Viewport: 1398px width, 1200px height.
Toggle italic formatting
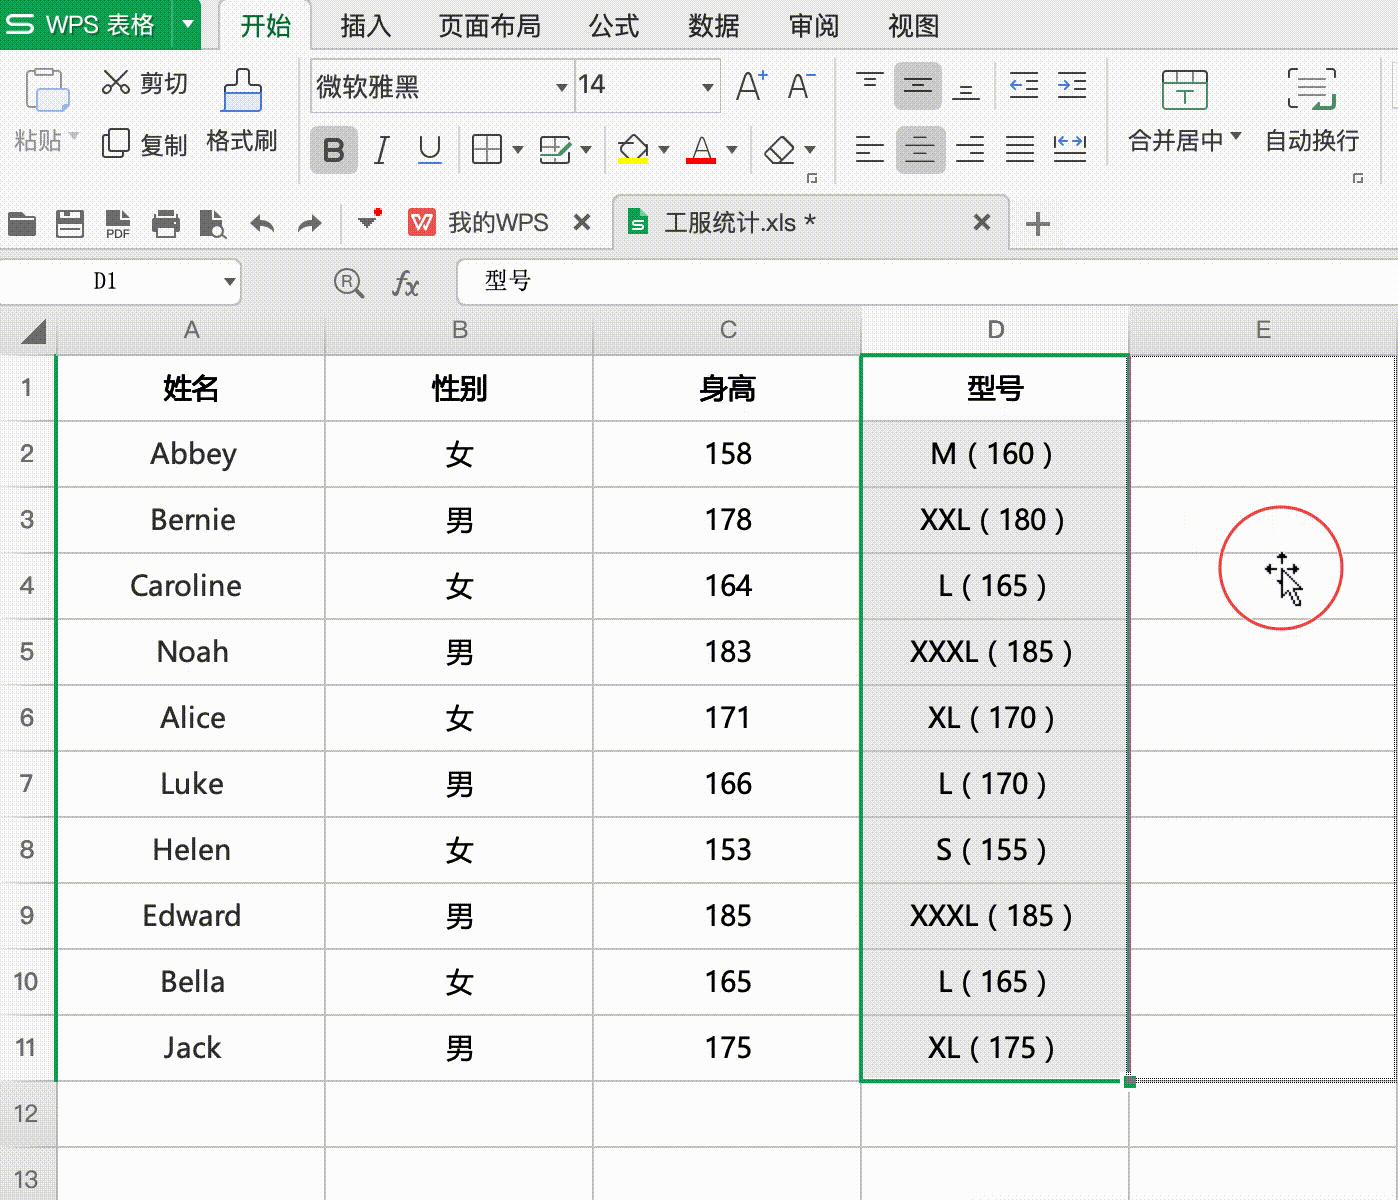(x=381, y=150)
